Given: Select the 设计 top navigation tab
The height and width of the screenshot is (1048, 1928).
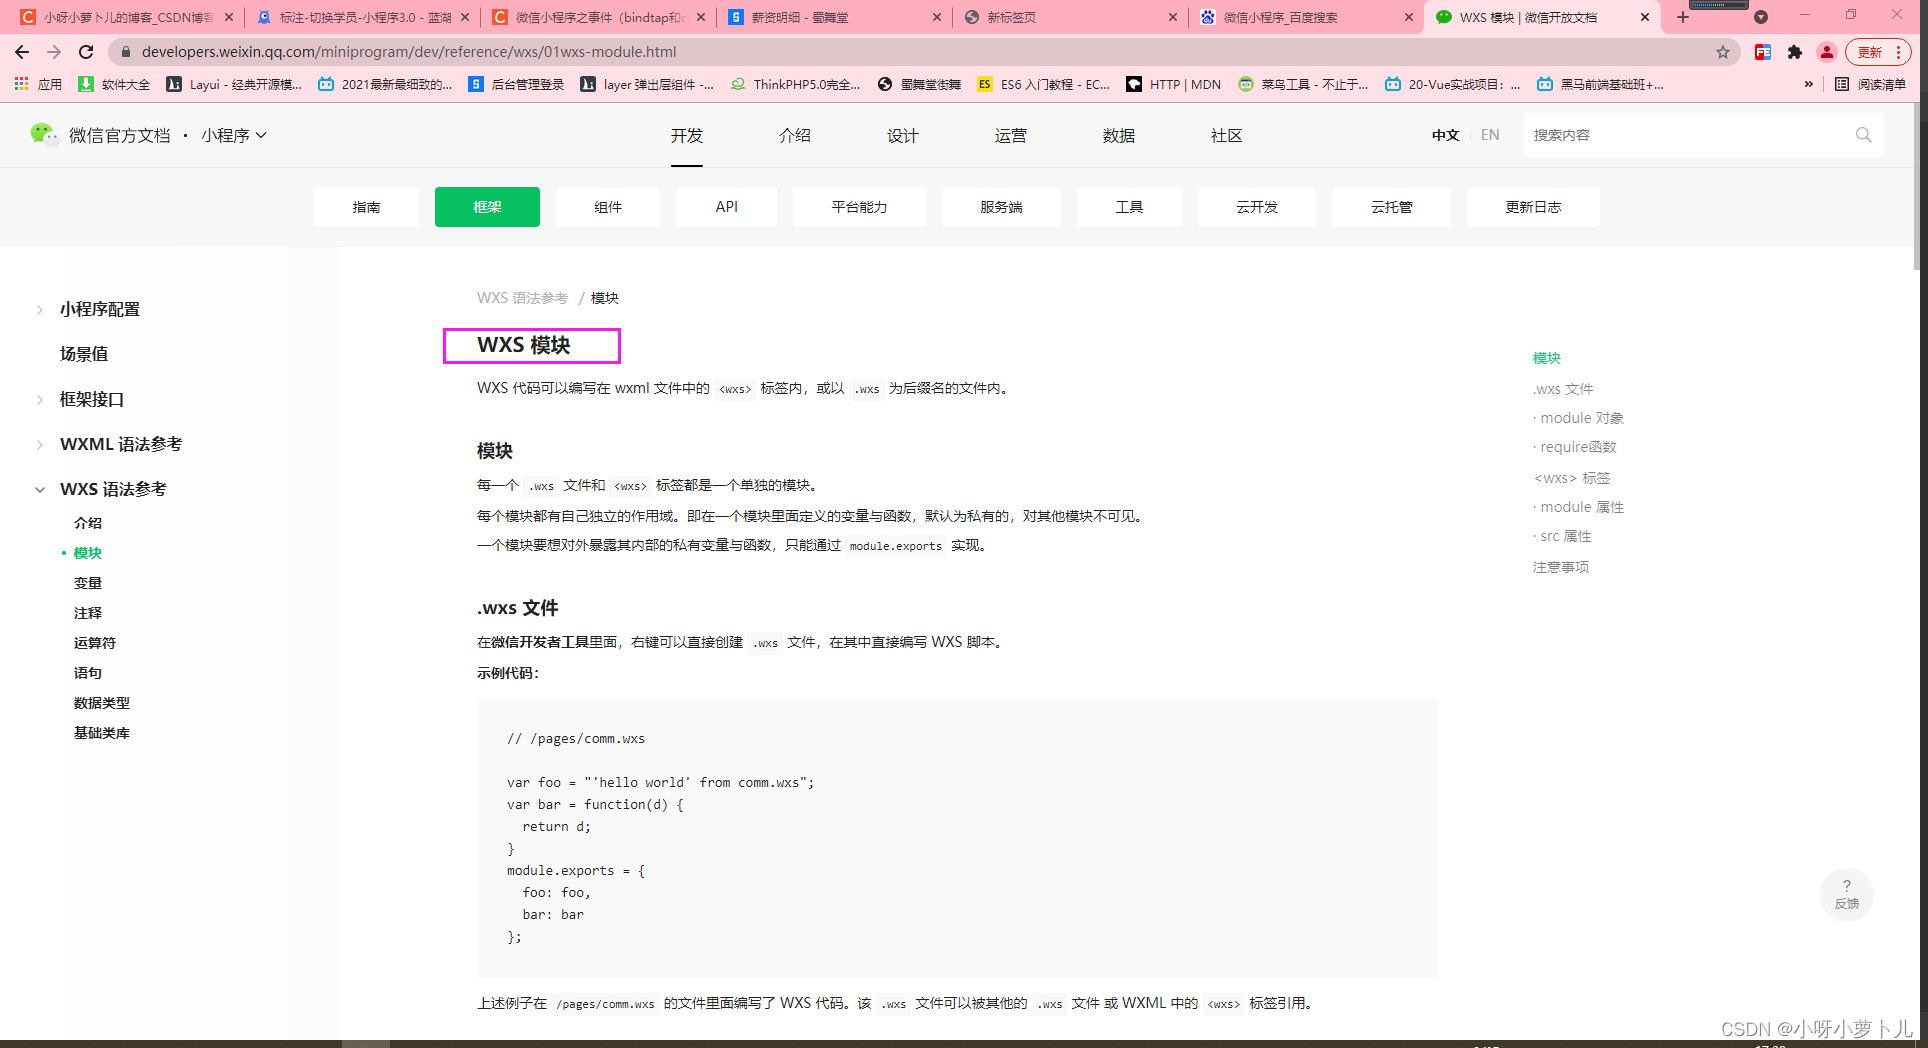Looking at the screenshot, I should tap(903, 135).
